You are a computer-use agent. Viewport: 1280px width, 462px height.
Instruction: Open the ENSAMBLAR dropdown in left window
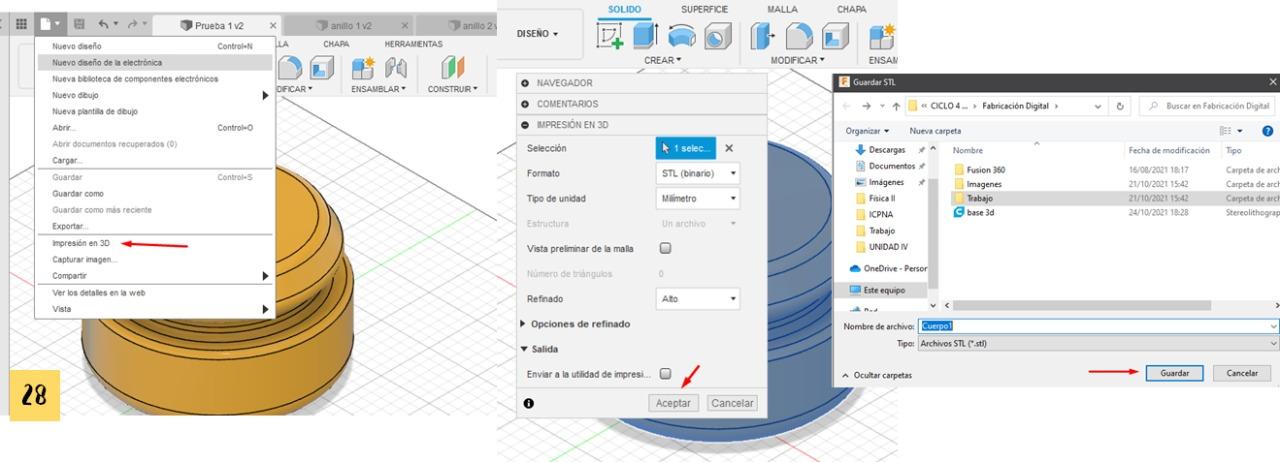click(378, 89)
